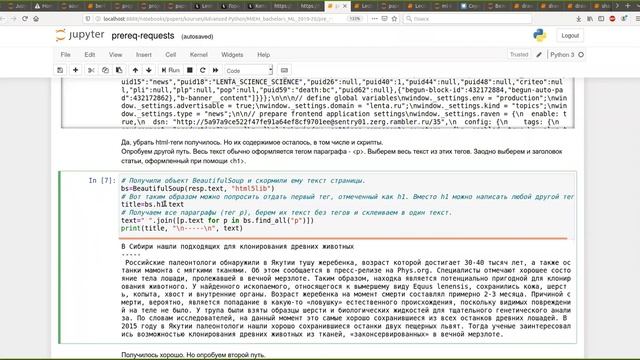Close the active browser tab
640x360 pixels.
click(345, 6)
